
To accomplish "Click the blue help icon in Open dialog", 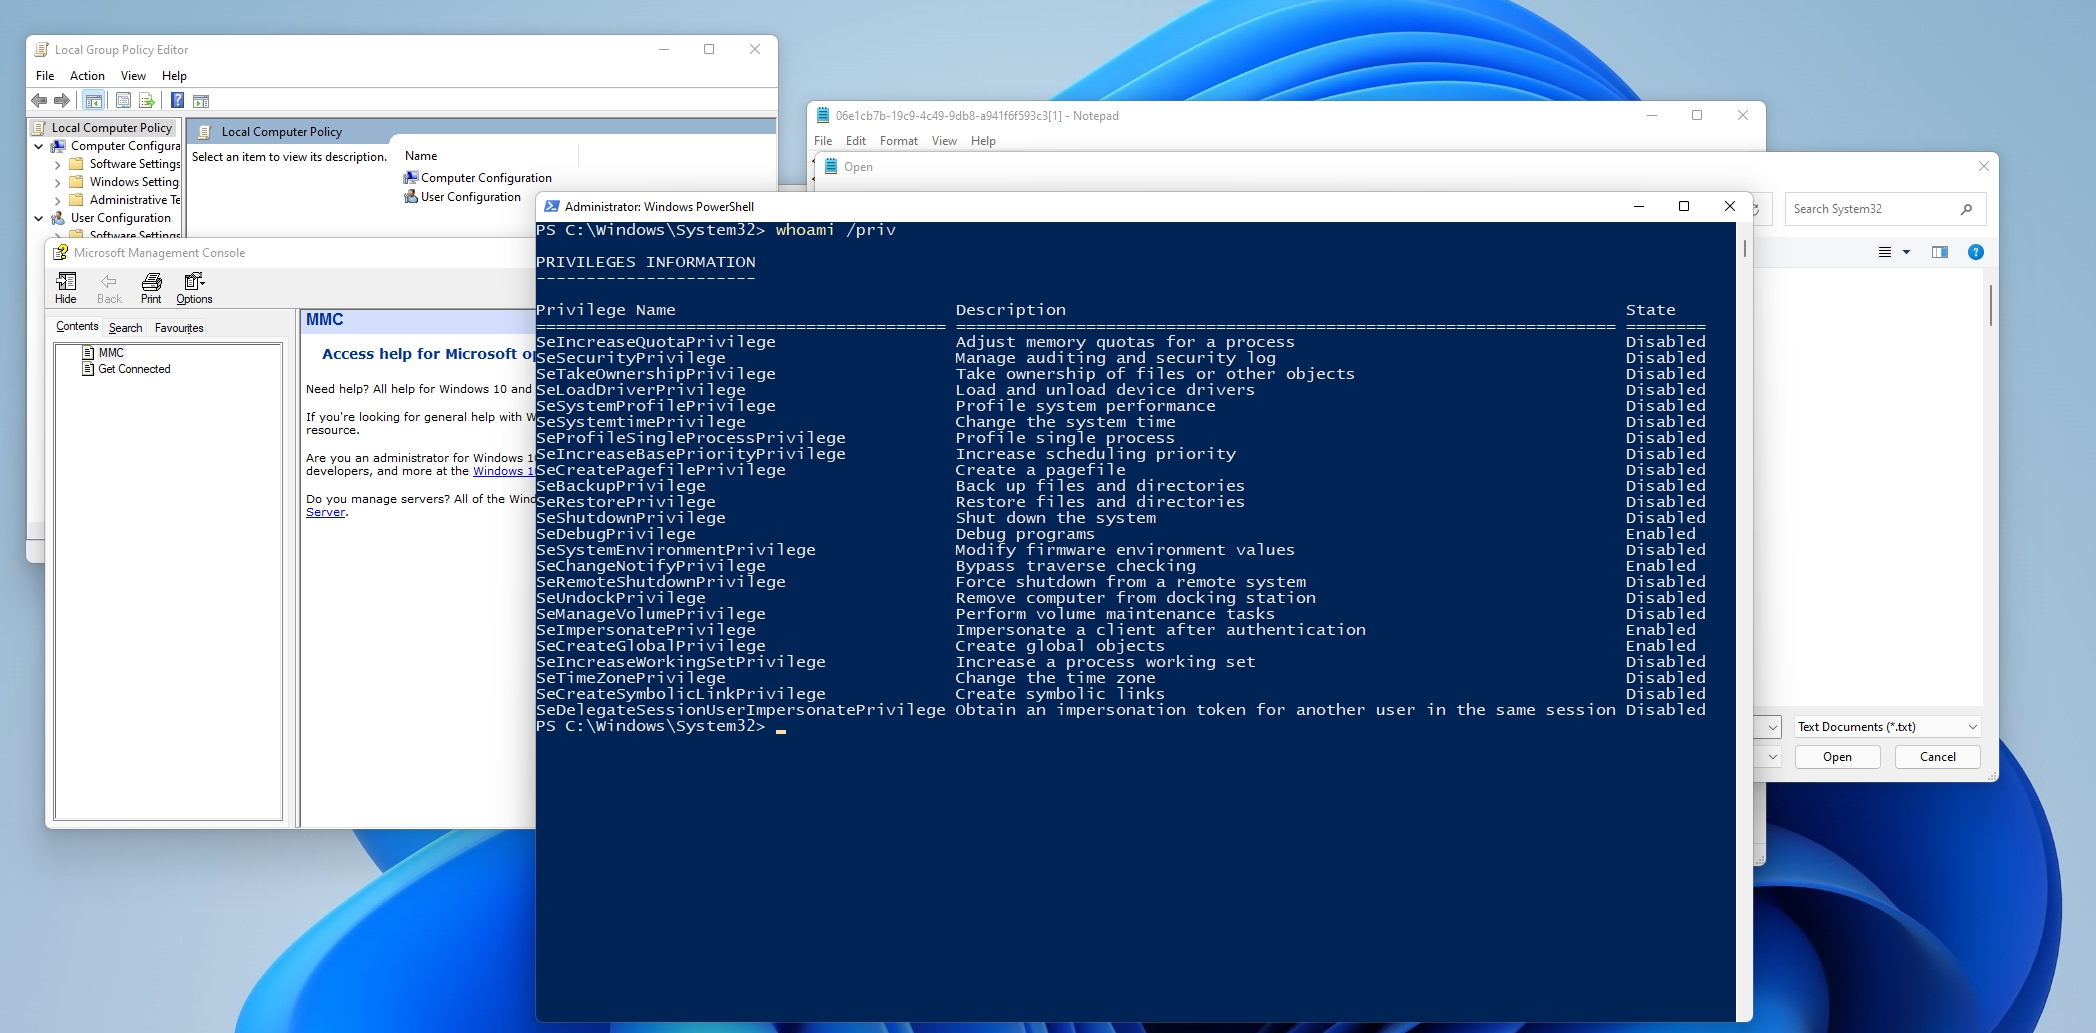I will coord(1975,252).
